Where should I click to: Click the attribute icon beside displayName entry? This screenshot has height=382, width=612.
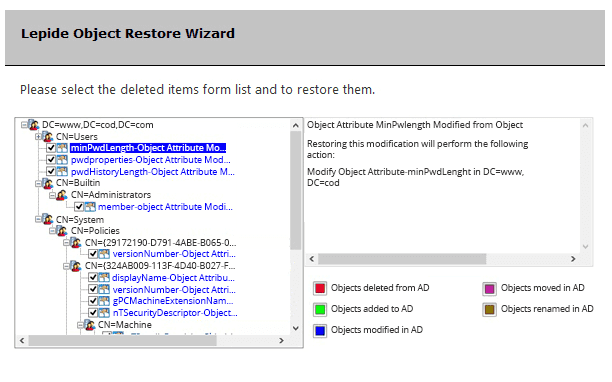[x=104, y=277]
